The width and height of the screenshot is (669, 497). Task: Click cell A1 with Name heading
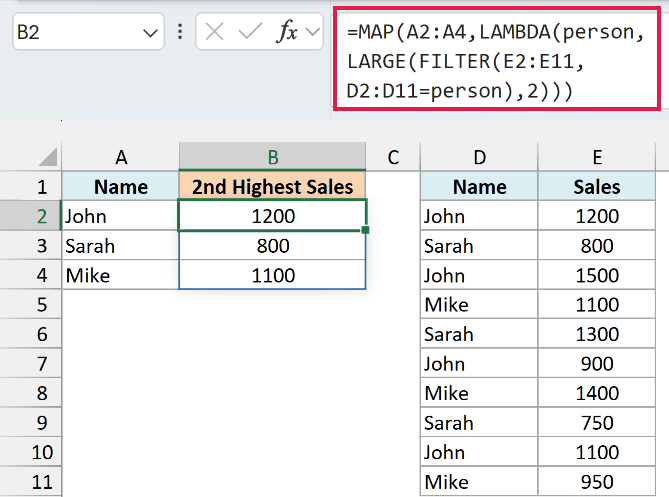click(121, 186)
